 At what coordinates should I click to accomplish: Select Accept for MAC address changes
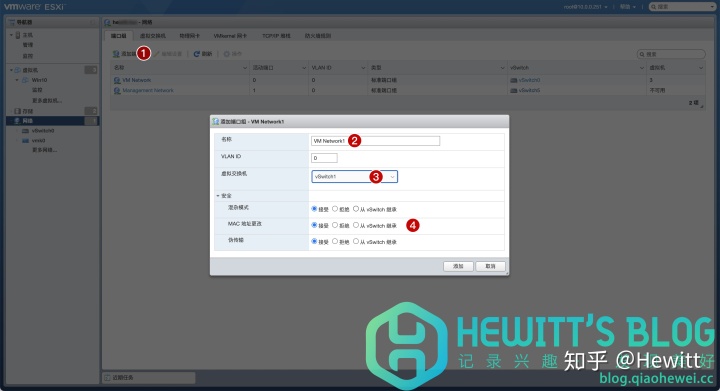pos(315,225)
